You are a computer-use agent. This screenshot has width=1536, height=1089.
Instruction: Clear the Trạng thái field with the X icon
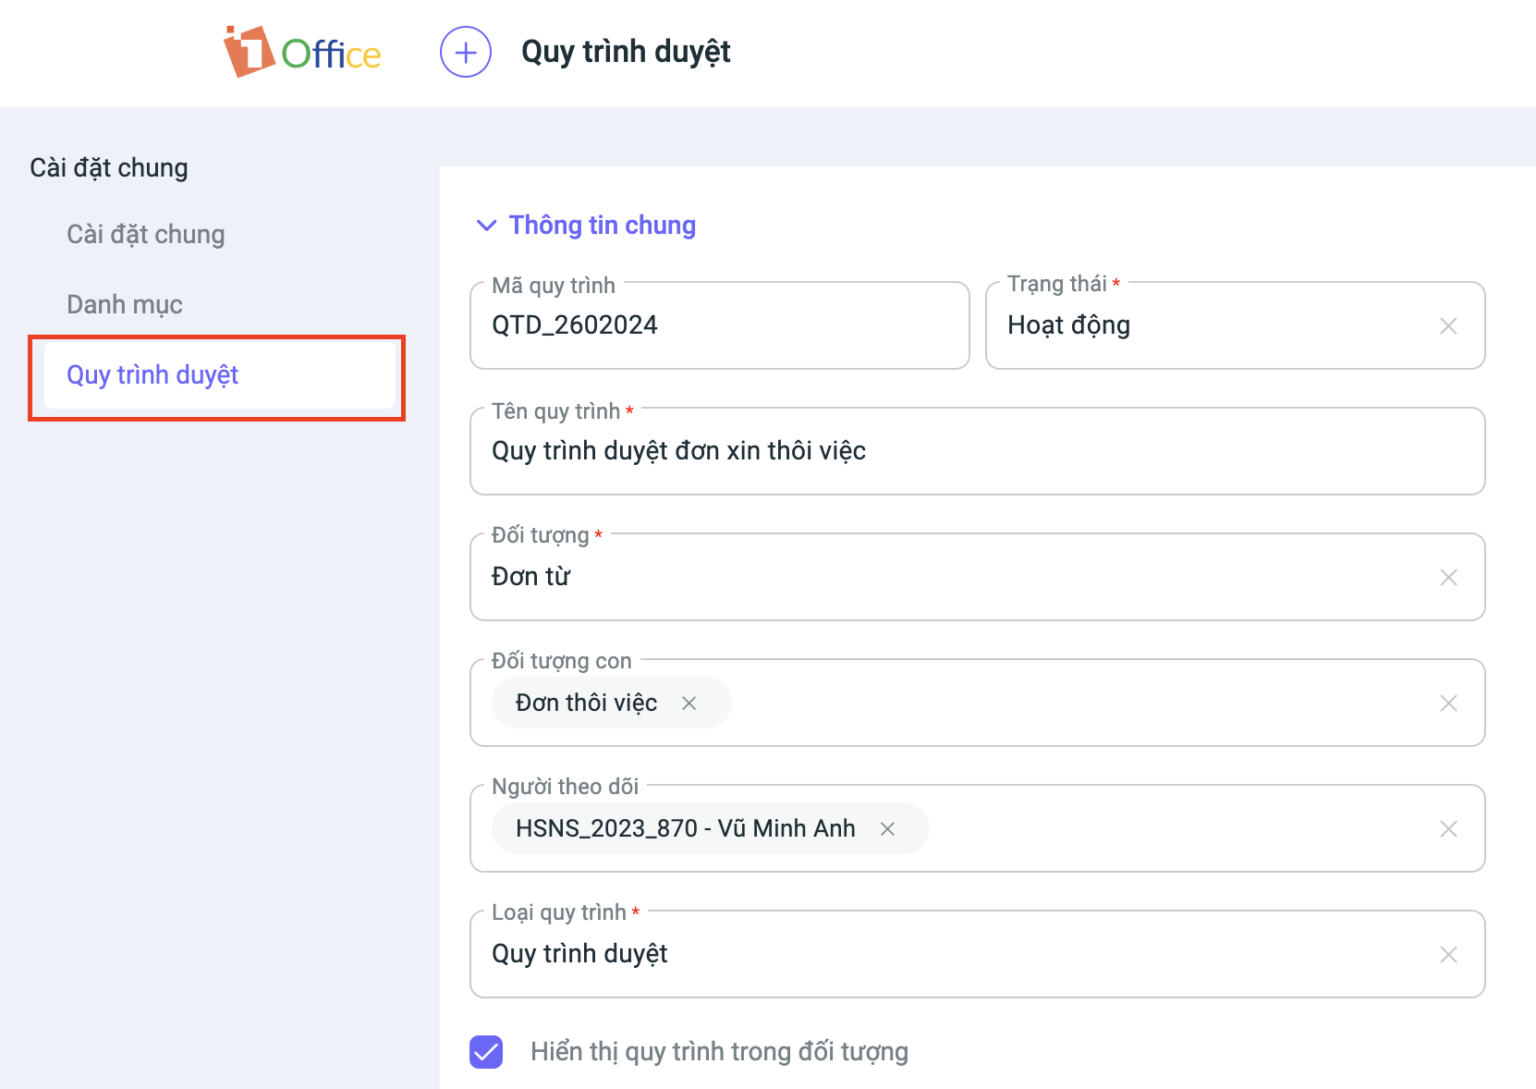(1448, 326)
